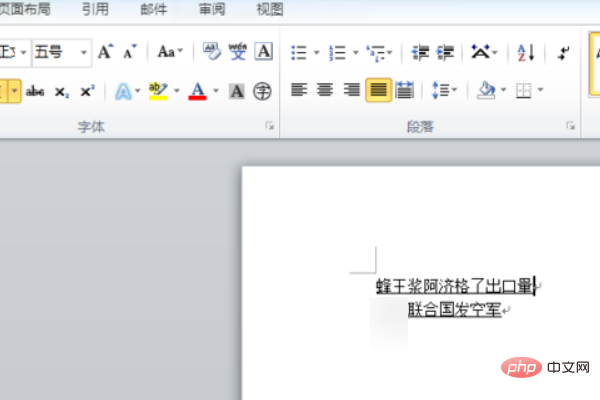Click the Sort paragraph icon
This screenshot has width=600, height=400.
(x=527, y=51)
